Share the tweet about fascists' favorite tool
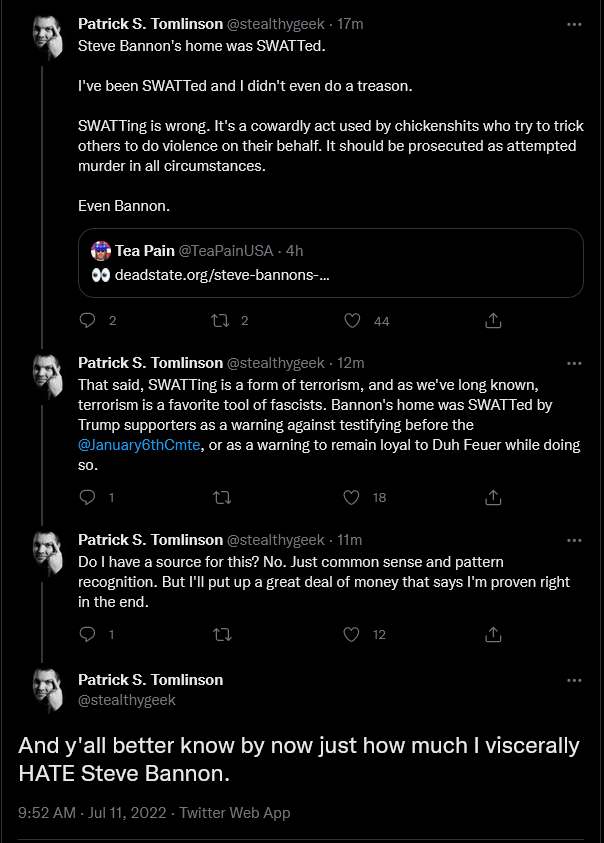Image resolution: width=604 pixels, height=843 pixels. click(x=493, y=498)
